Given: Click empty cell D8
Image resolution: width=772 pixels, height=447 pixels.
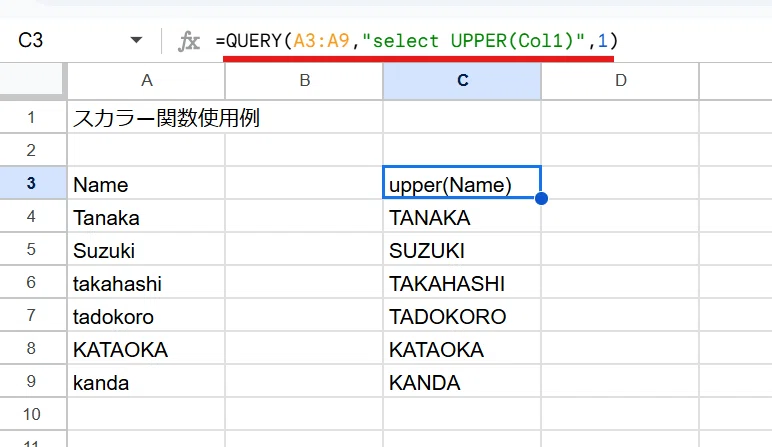Looking at the screenshot, I should [620, 348].
